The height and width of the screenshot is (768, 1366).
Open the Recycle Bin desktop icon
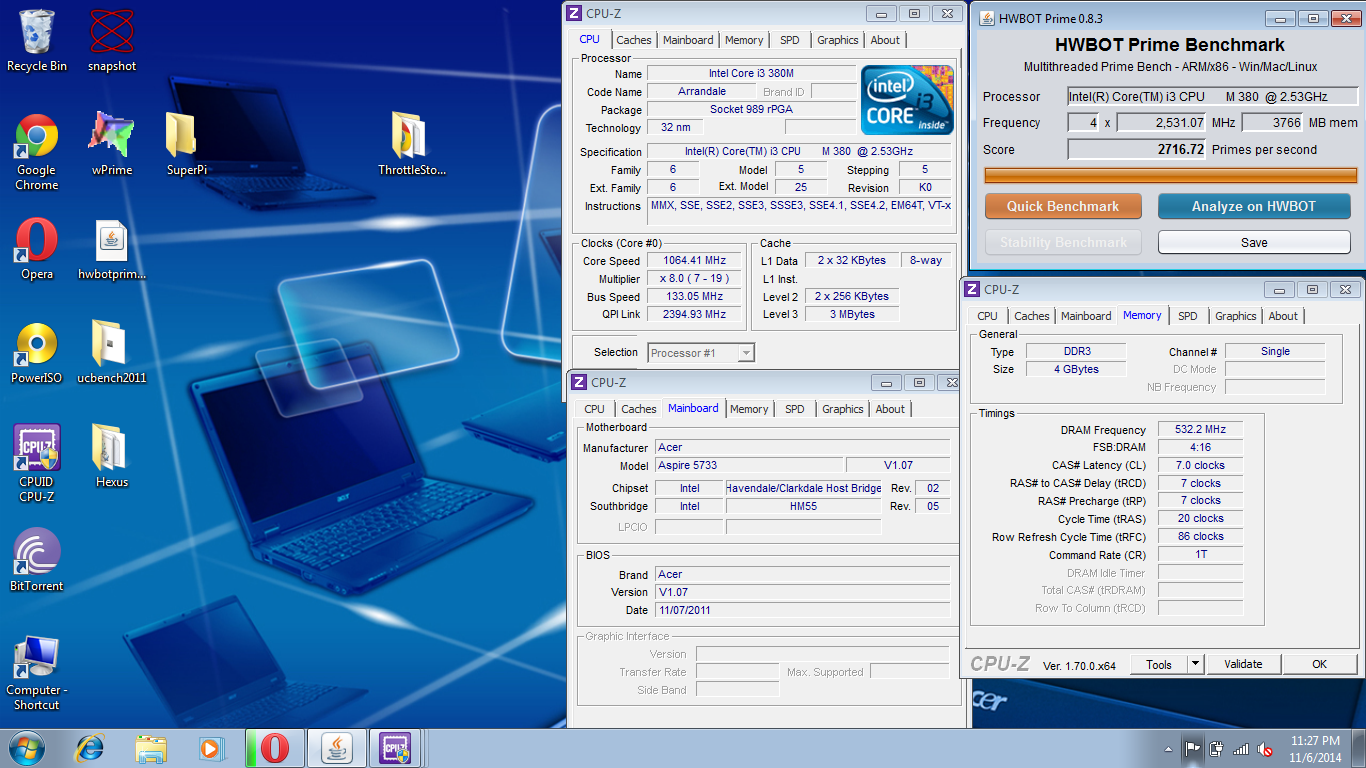click(37, 40)
